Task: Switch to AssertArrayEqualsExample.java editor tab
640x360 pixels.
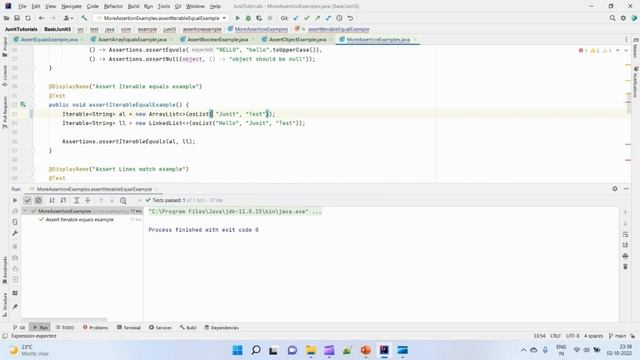Action: (x=132, y=40)
